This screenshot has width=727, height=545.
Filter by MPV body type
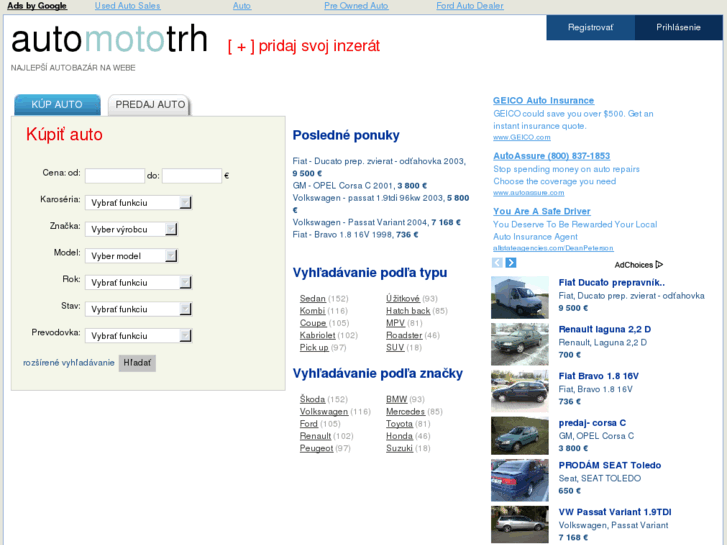click(395, 323)
